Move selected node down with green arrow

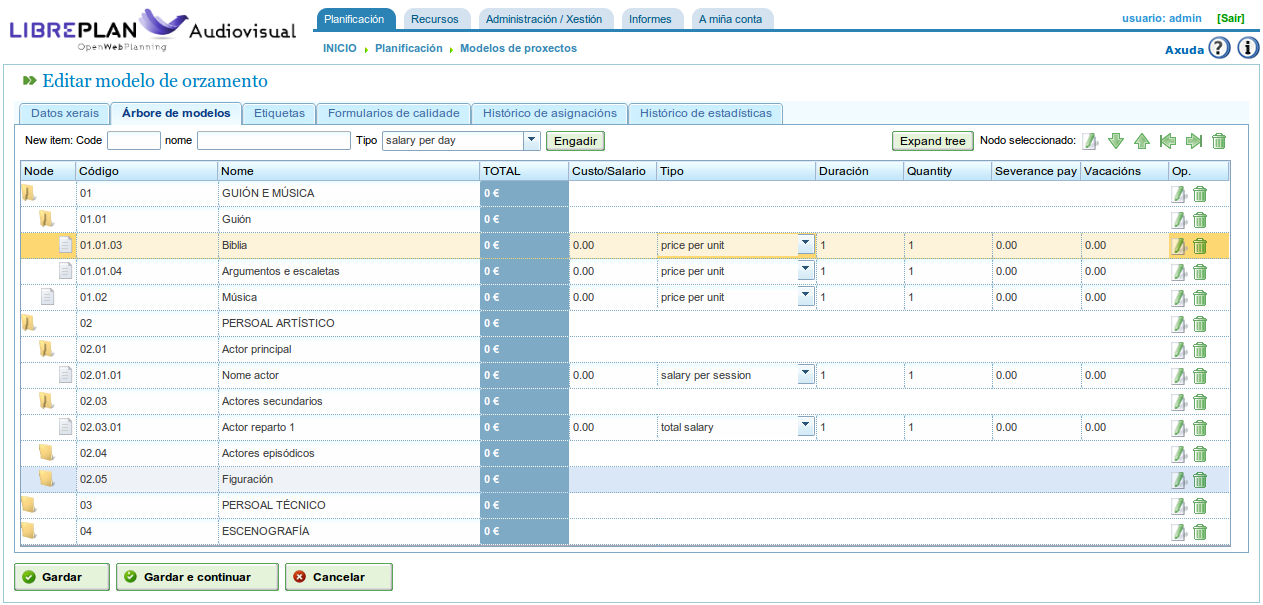pyautogui.click(x=1116, y=141)
